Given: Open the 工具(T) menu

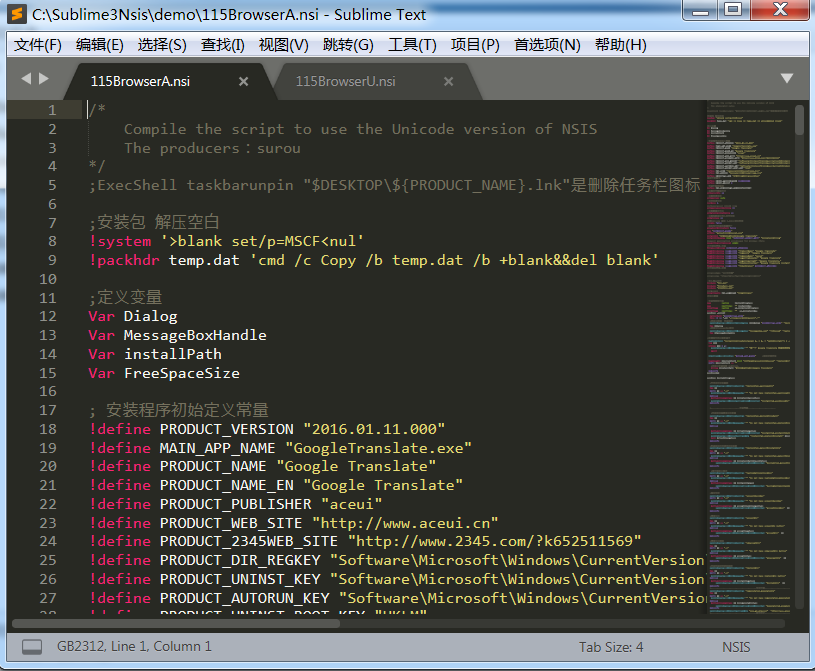Looking at the screenshot, I should pyautogui.click(x=412, y=45).
